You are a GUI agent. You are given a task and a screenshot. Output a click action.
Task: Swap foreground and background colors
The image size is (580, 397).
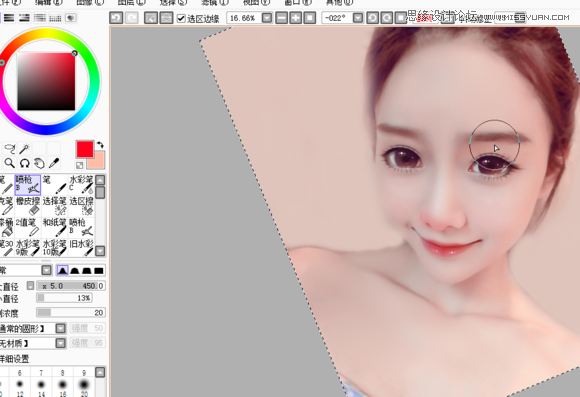tap(100, 145)
